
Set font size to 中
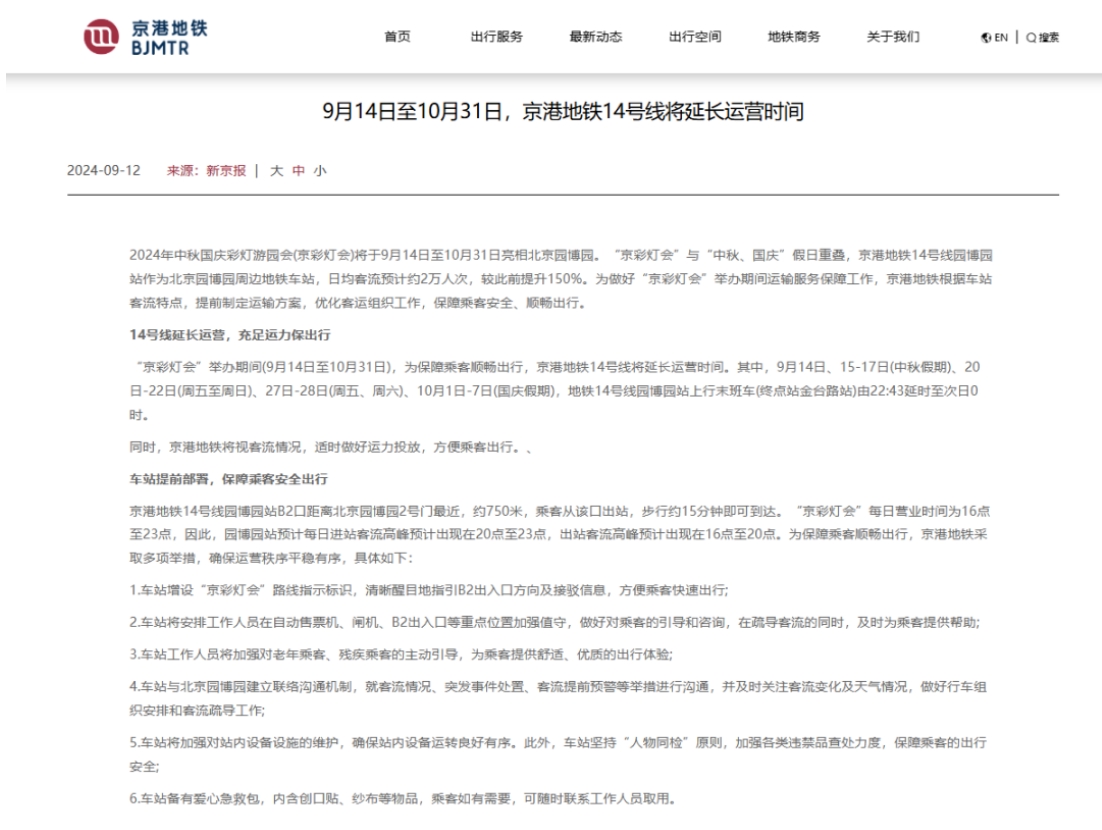pos(299,170)
